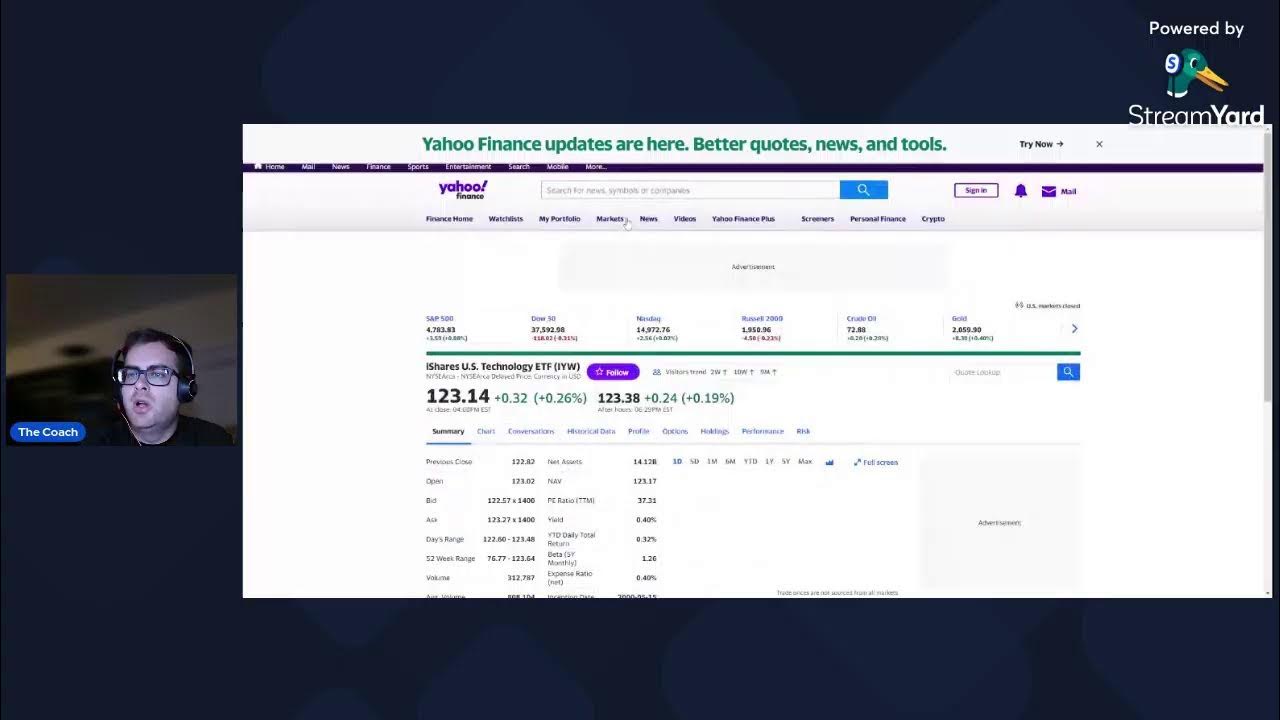1280x720 pixels.
Task: Click the Sign in button
Action: click(976, 190)
